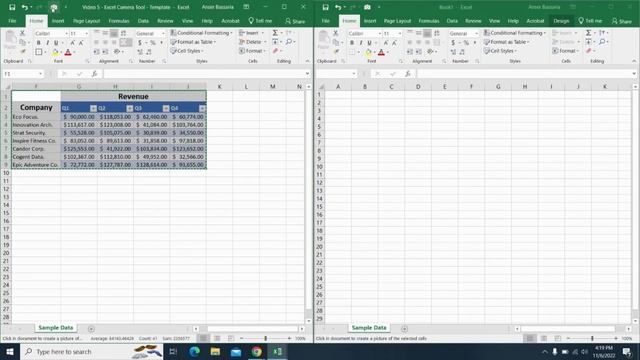Click Delete in left window Cells group

point(252,42)
